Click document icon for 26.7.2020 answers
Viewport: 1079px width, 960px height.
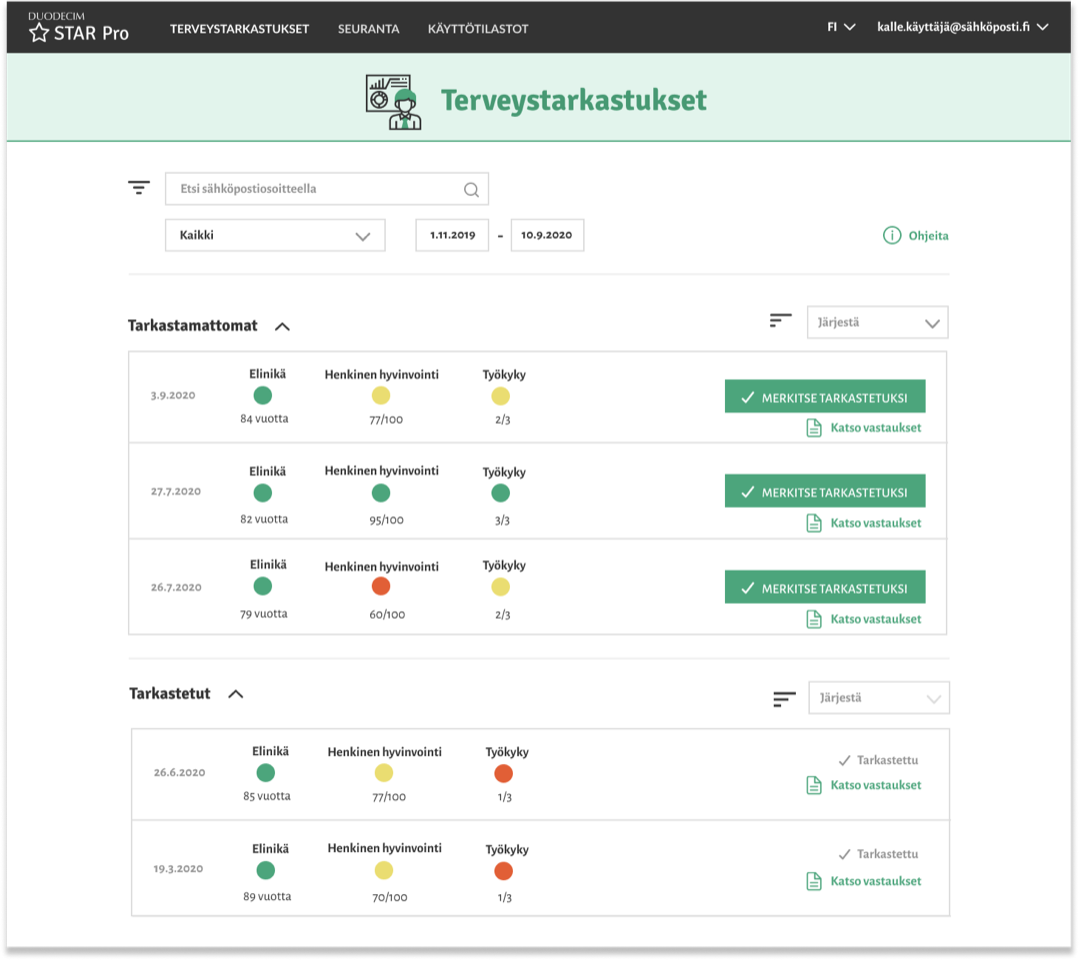[814, 619]
